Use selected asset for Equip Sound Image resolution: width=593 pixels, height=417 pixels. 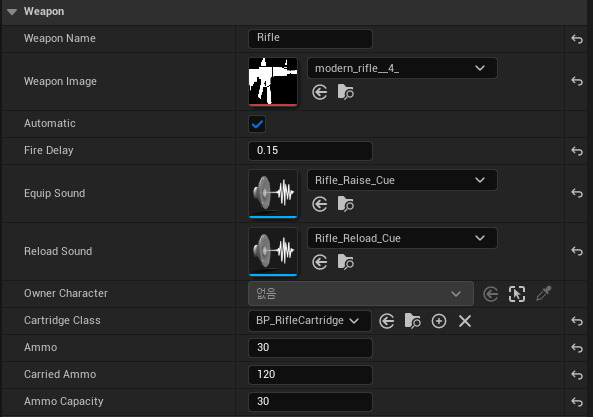point(320,204)
